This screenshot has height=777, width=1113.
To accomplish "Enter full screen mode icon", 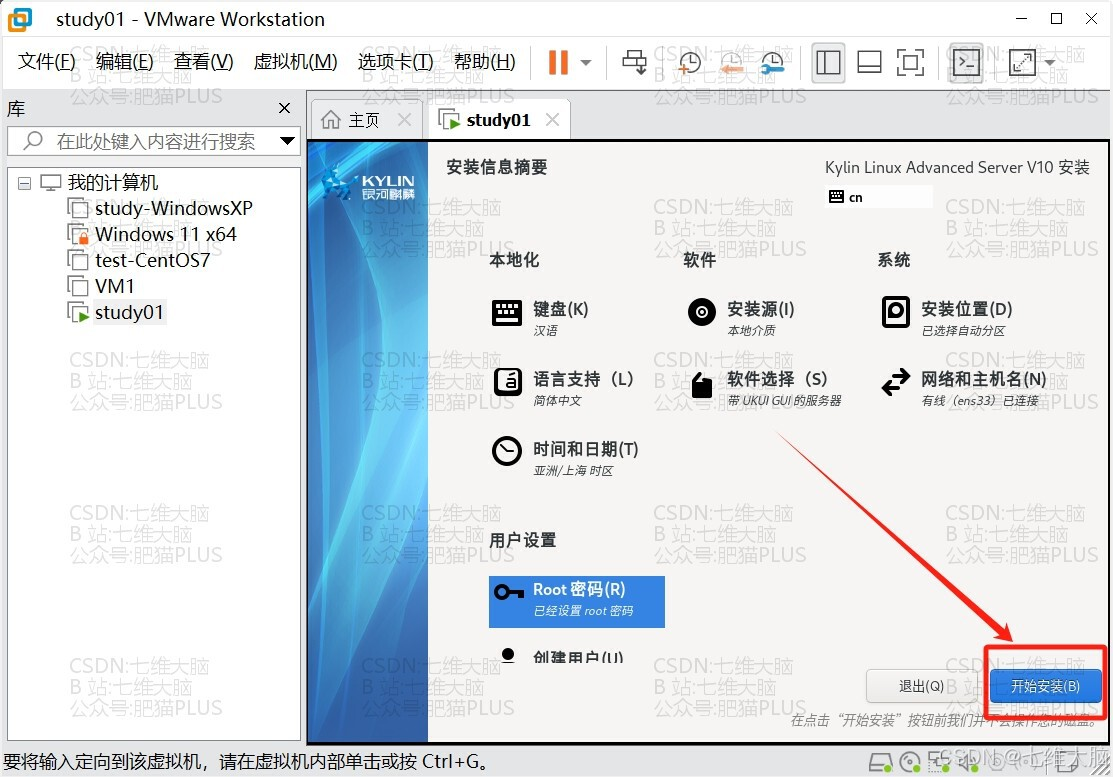I will click(x=910, y=62).
